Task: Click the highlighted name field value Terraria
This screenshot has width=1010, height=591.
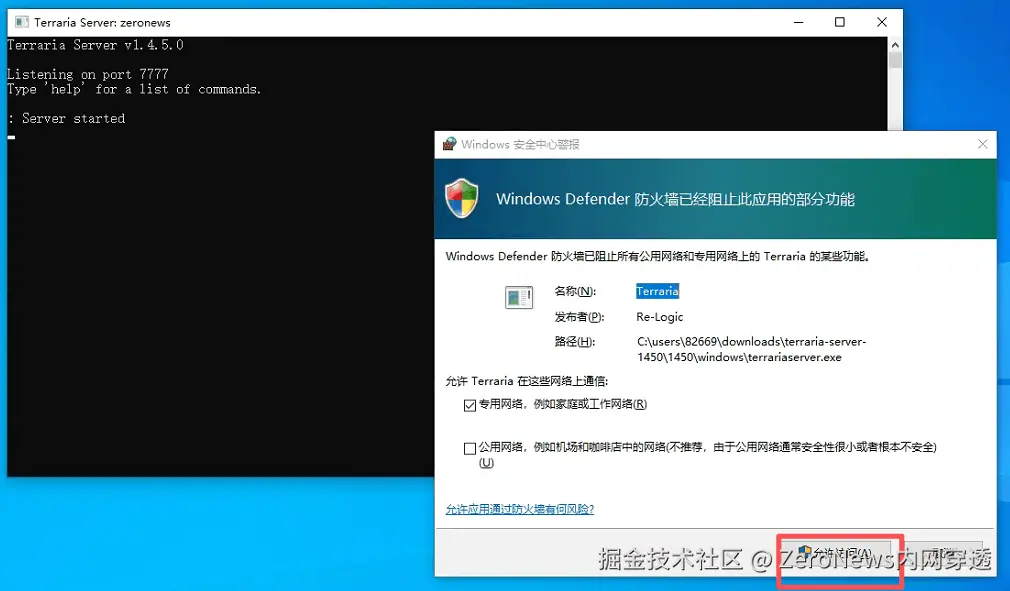Action: pos(657,291)
